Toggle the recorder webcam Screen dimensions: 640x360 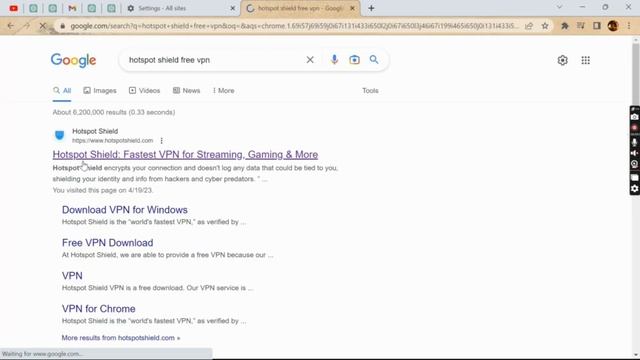[x=634, y=164]
